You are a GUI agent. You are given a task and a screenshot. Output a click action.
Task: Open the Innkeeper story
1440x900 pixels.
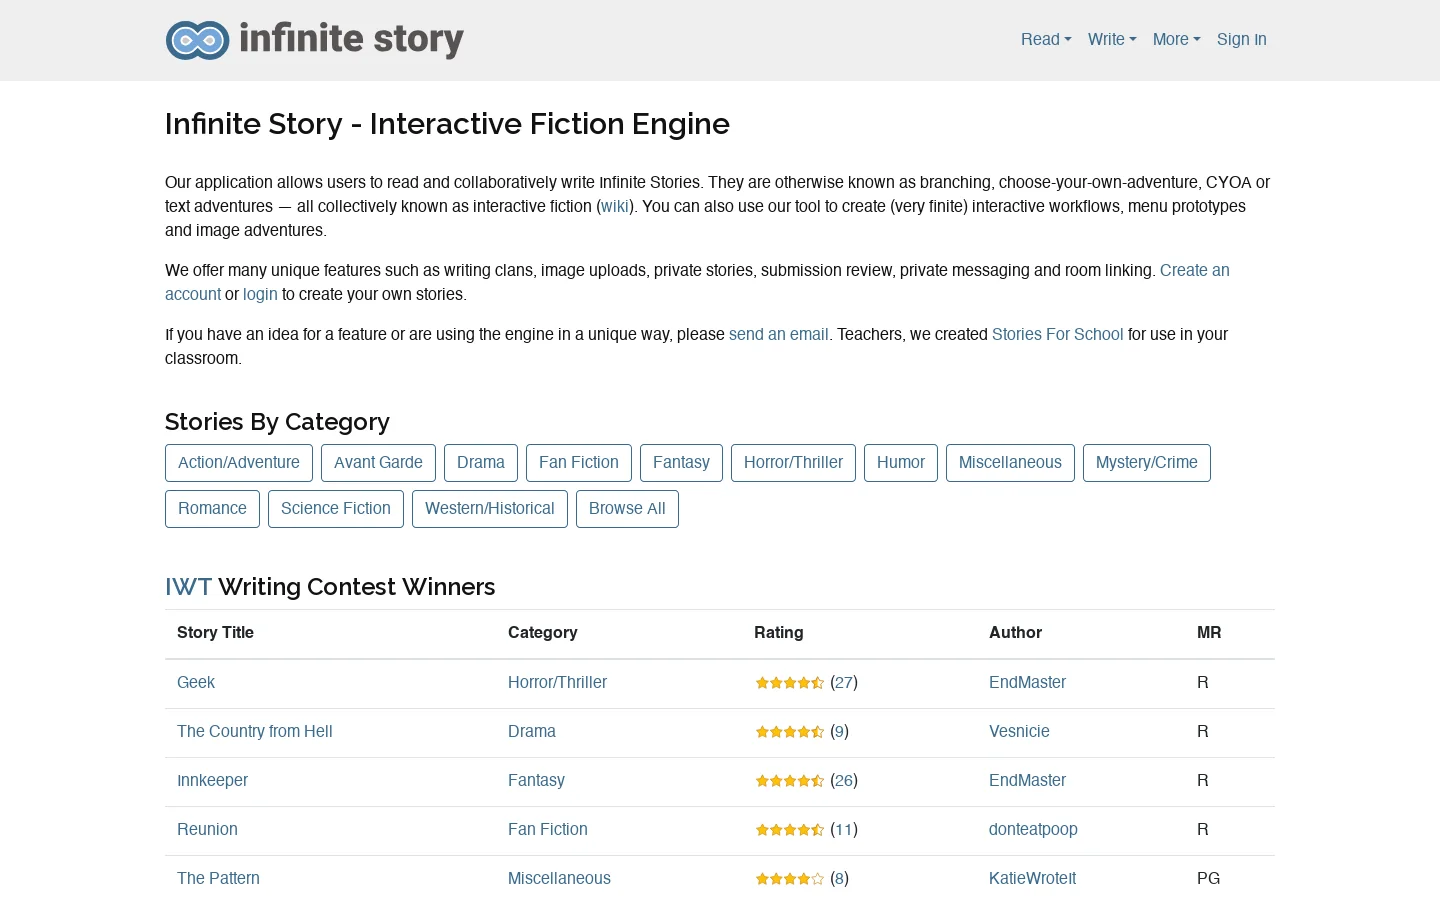(212, 780)
